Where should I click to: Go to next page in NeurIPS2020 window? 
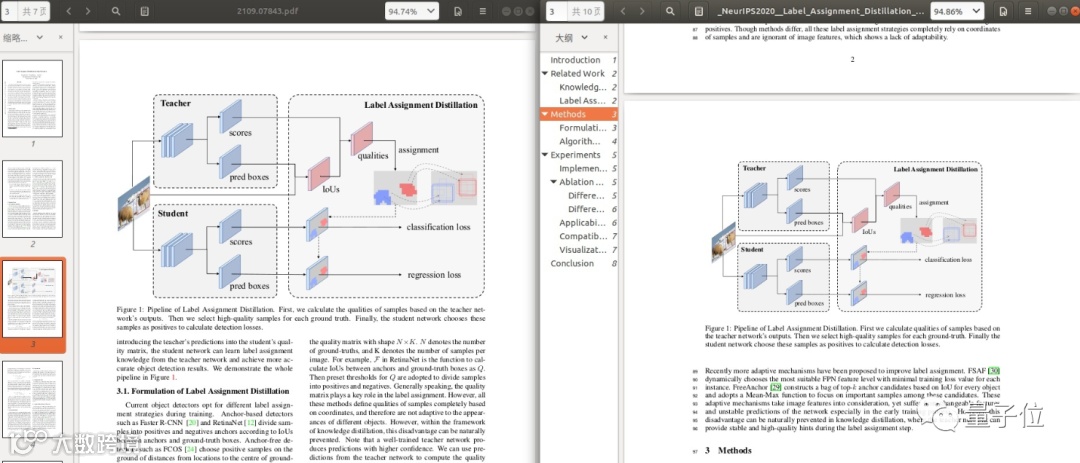[642, 11]
